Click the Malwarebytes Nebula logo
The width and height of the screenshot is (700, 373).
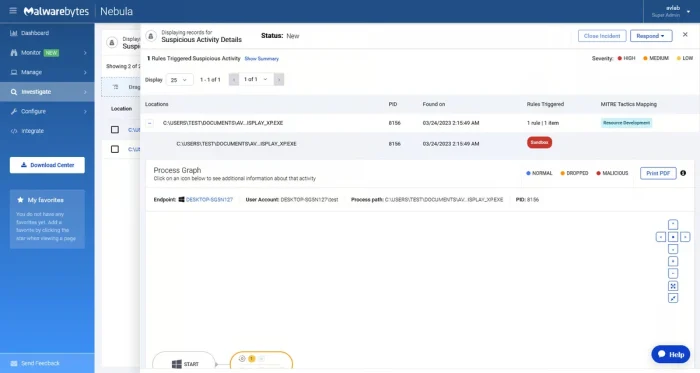point(78,11)
